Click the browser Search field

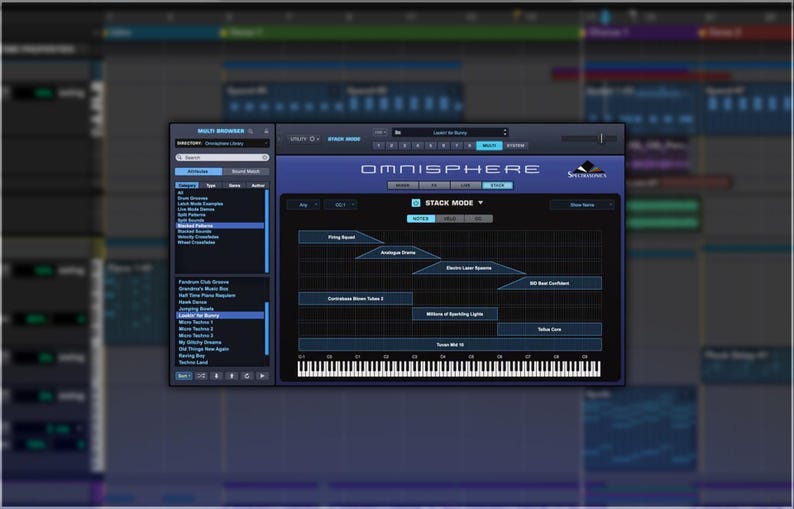tap(222, 158)
